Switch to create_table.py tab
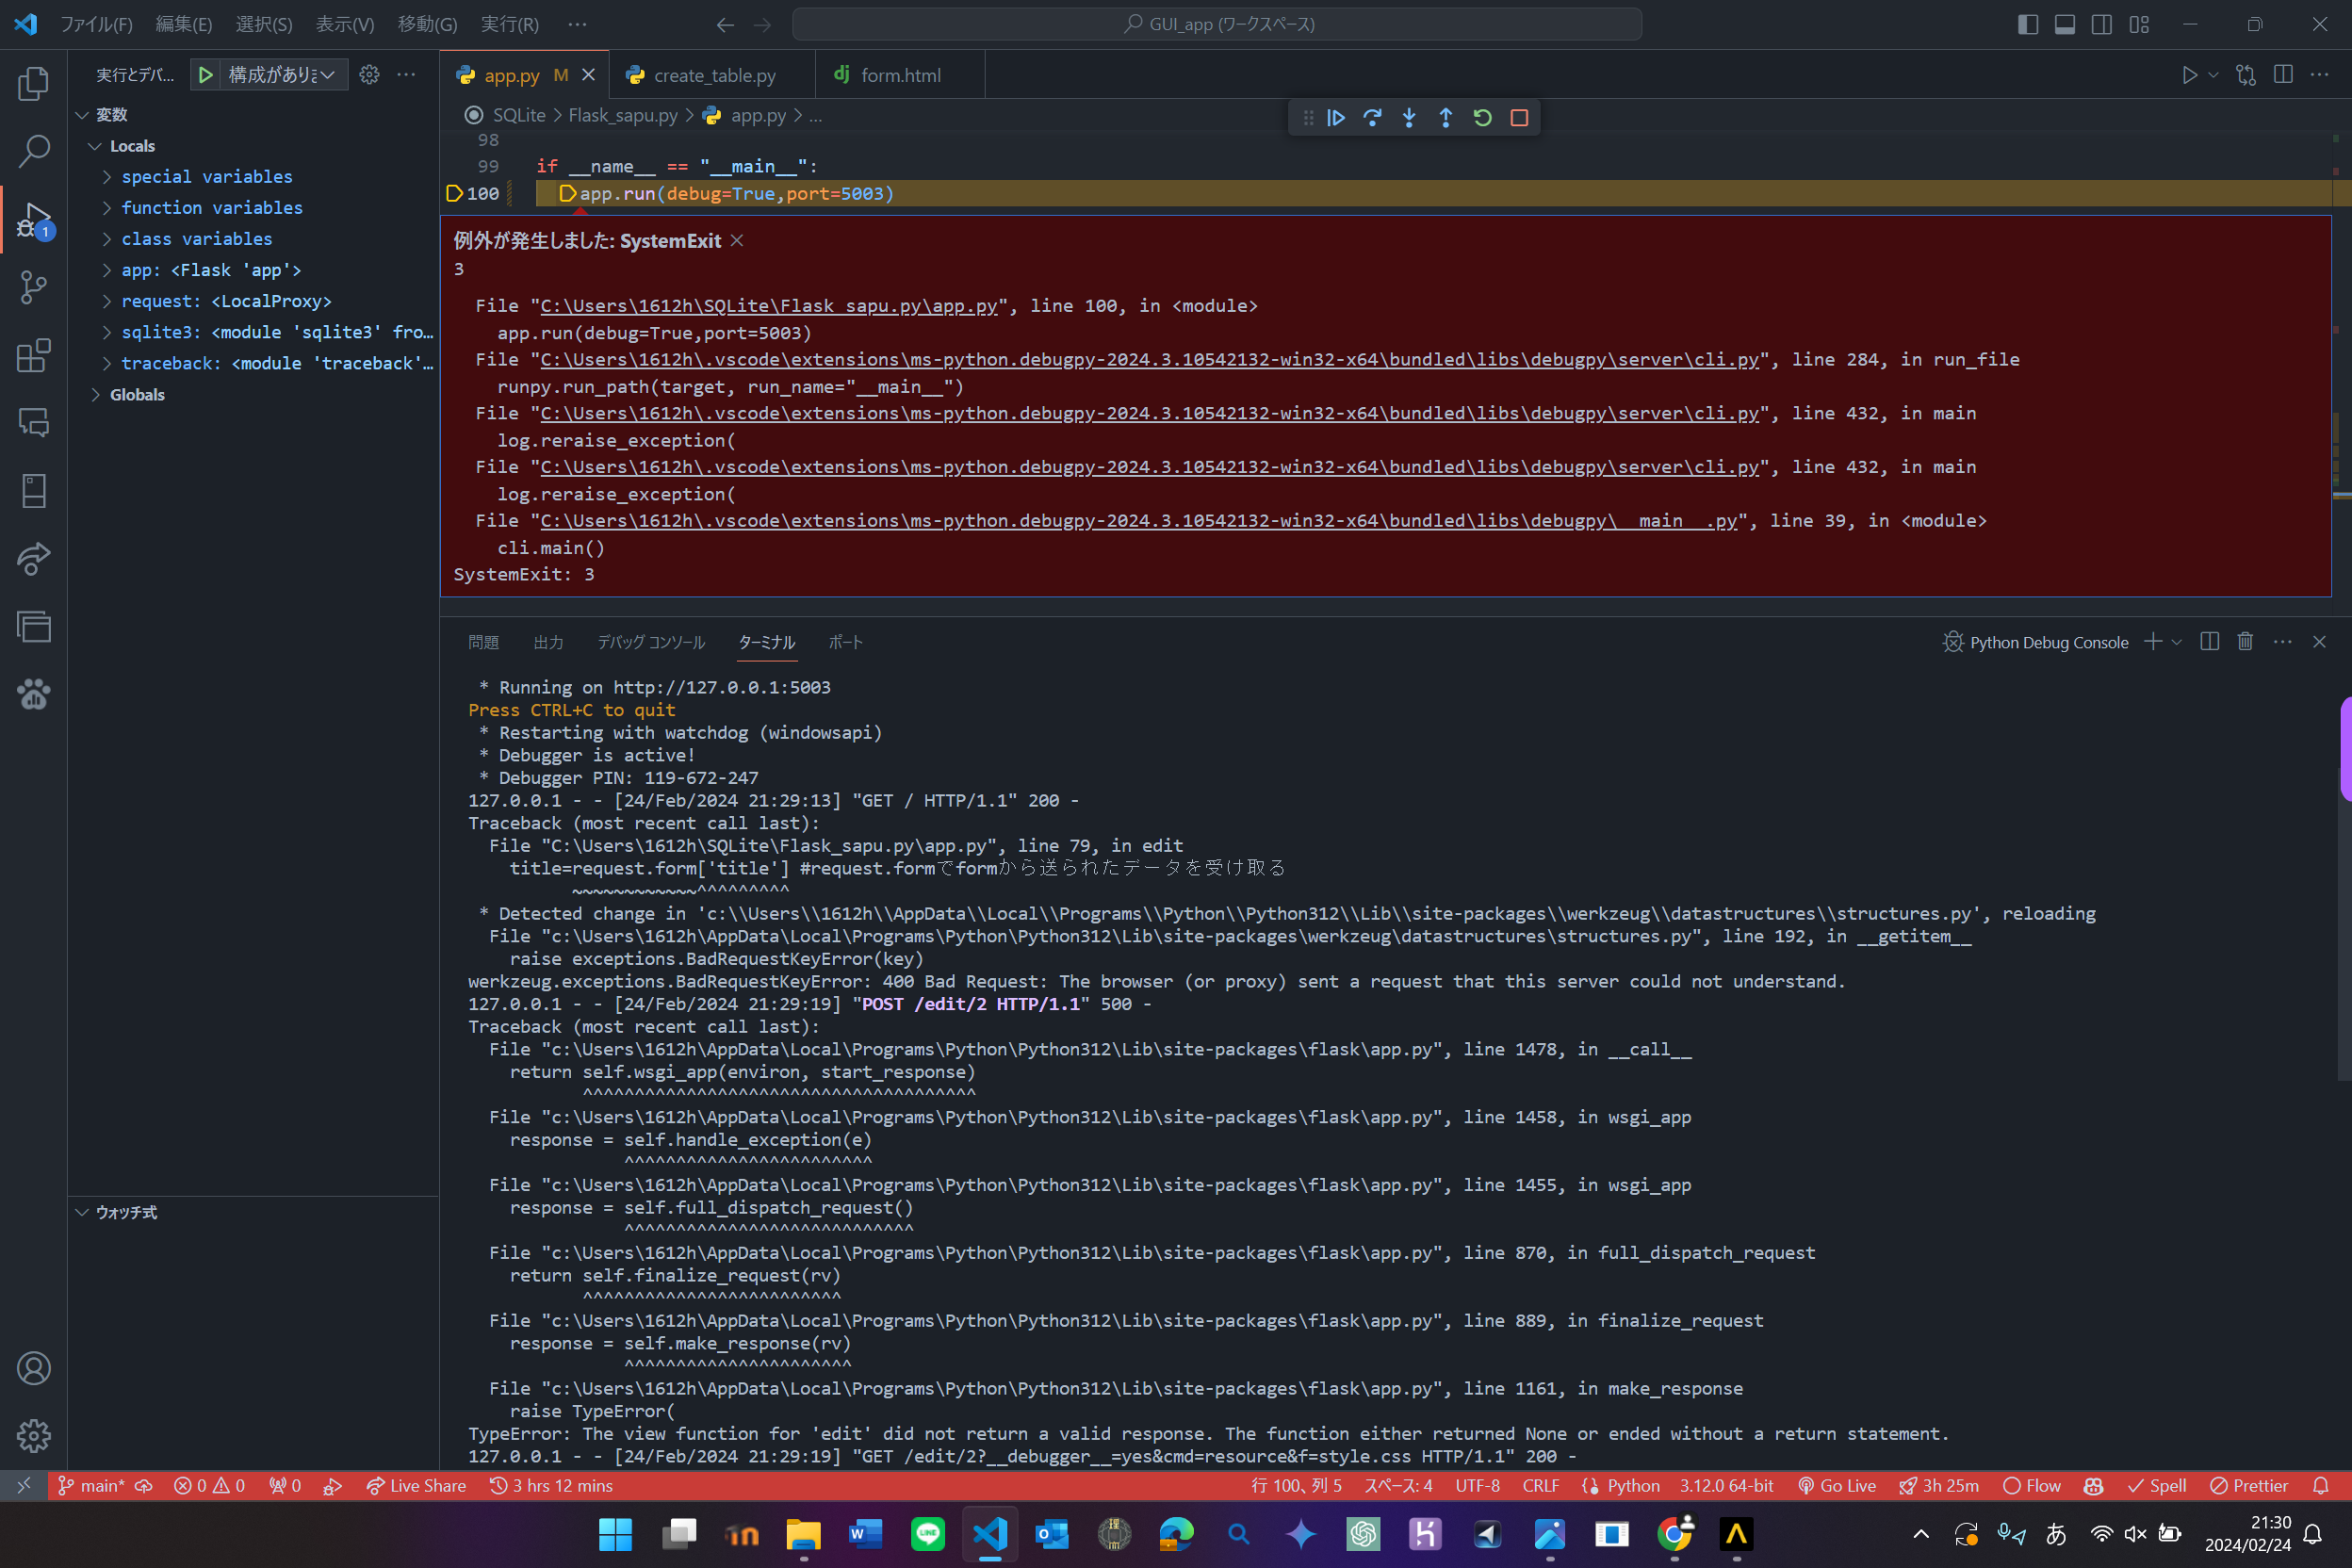 714,75
